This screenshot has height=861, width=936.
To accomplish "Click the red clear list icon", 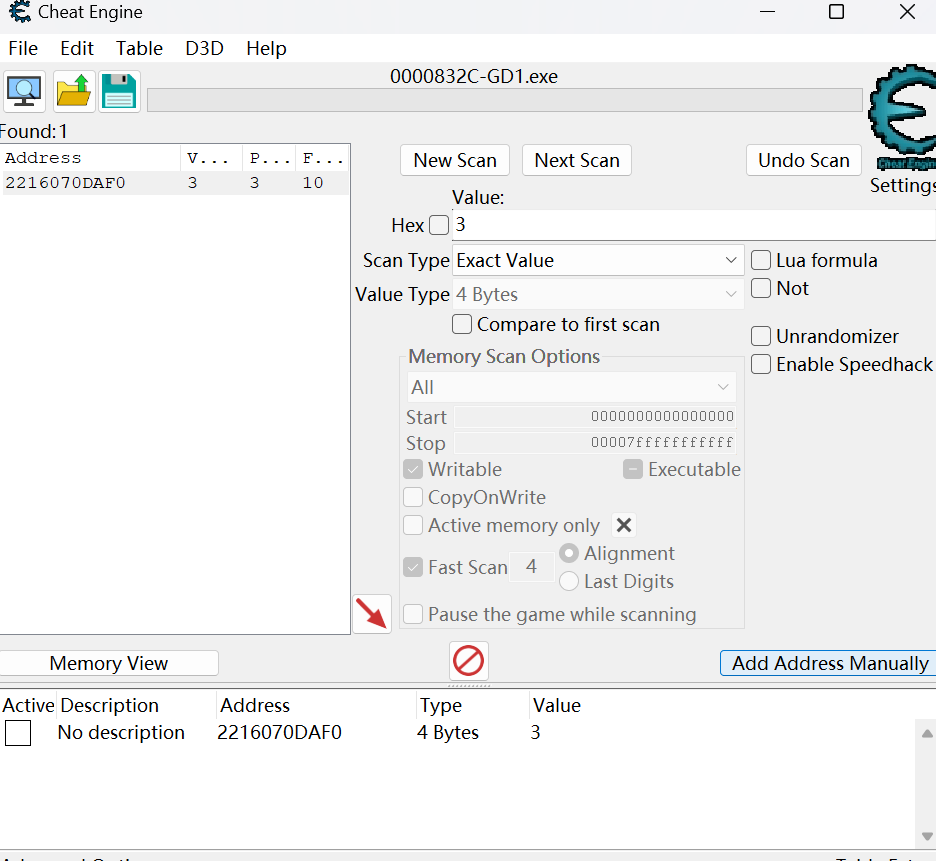I will (x=469, y=661).
